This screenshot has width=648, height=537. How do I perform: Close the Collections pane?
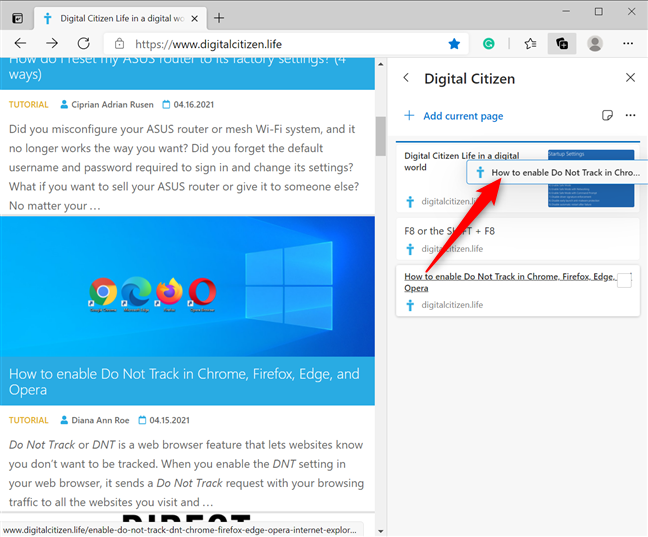pyautogui.click(x=630, y=77)
